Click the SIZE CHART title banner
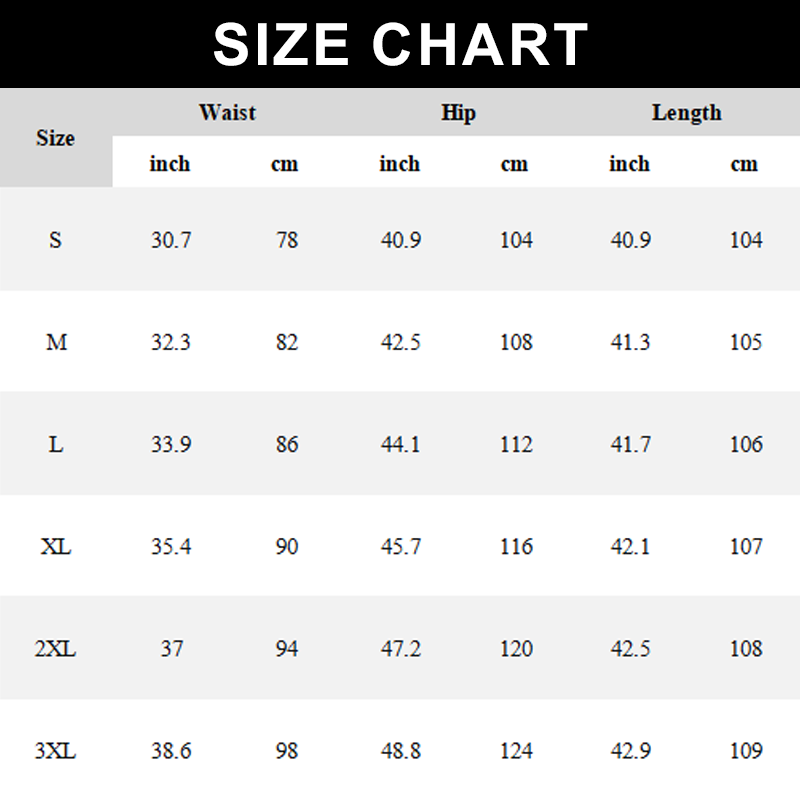The image size is (800, 800). point(400,44)
